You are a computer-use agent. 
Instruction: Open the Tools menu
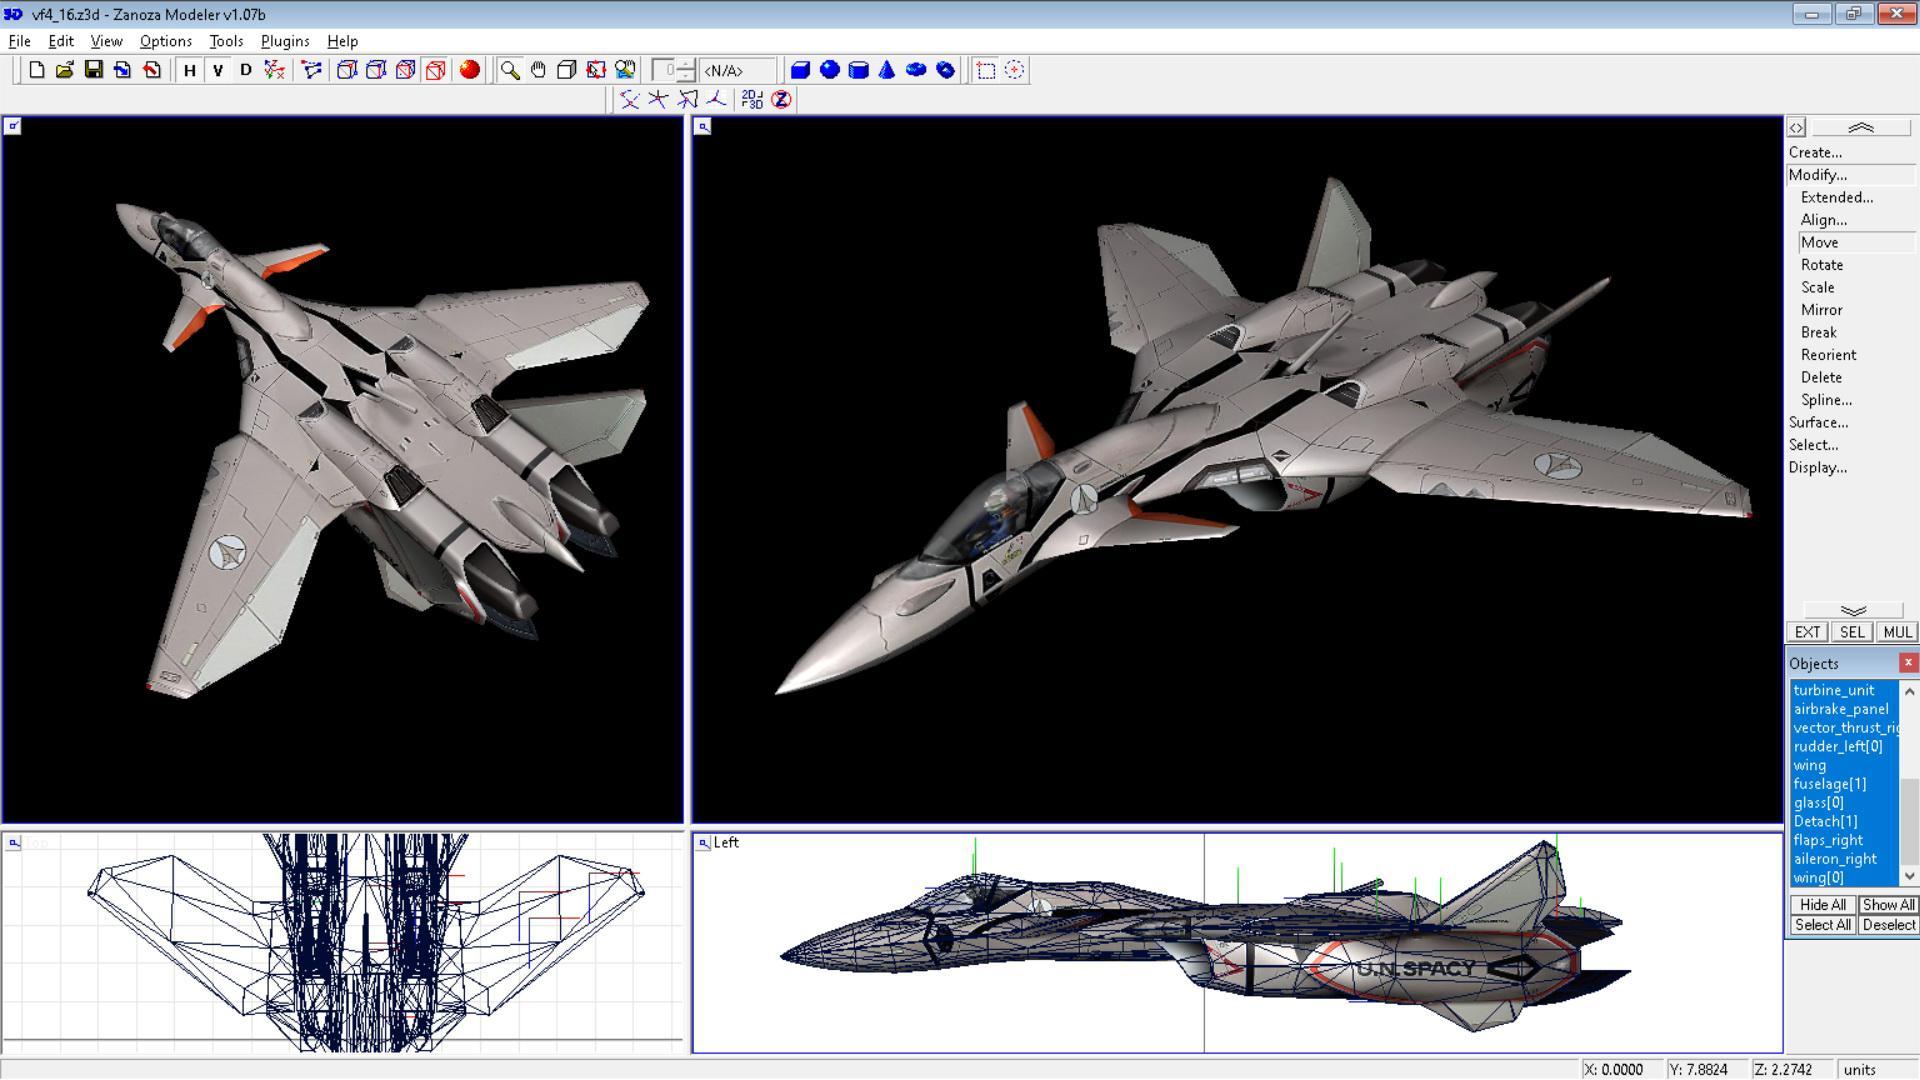[x=225, y=41]
